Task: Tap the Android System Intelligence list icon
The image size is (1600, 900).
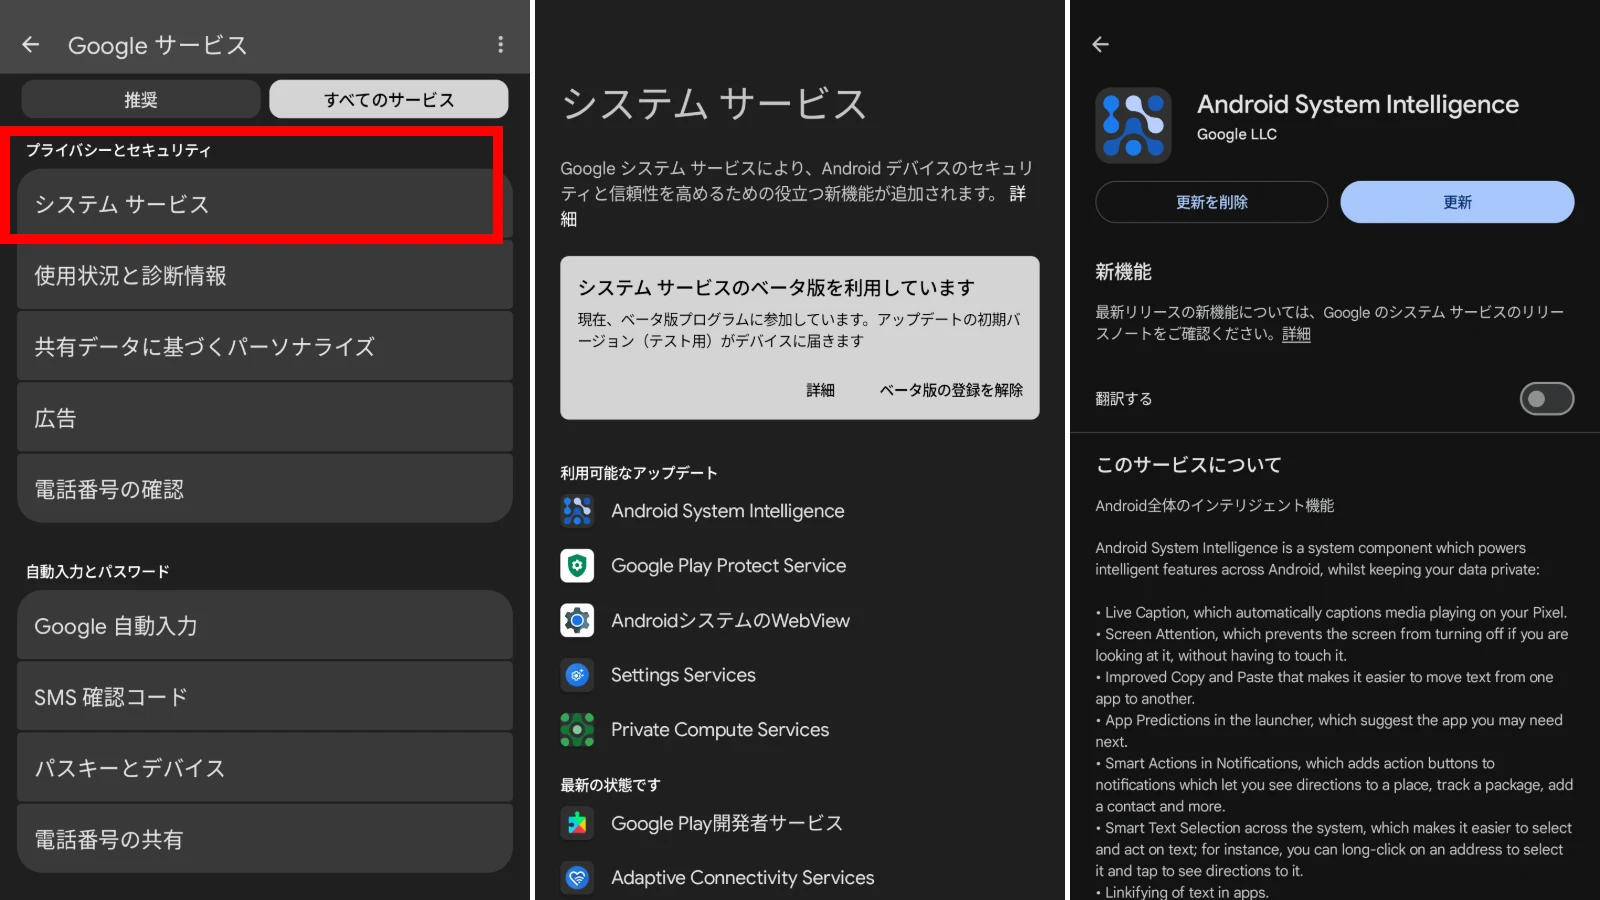Action: click(577, 511)
